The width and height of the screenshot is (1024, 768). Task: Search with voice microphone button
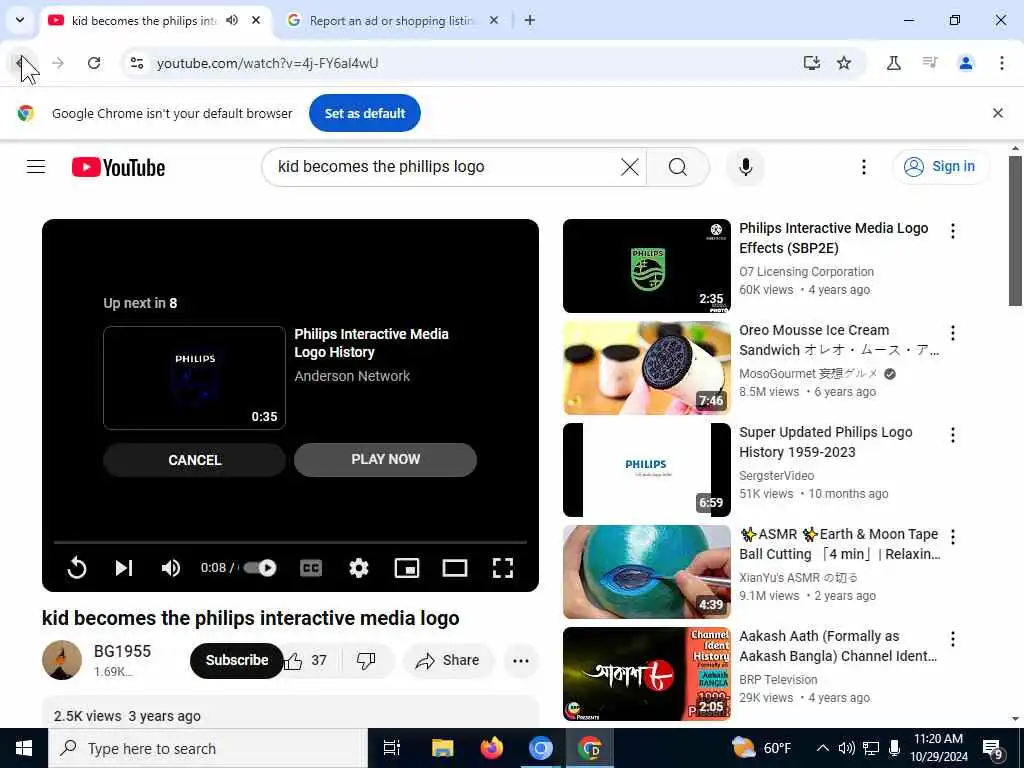[x=745, y=167]
